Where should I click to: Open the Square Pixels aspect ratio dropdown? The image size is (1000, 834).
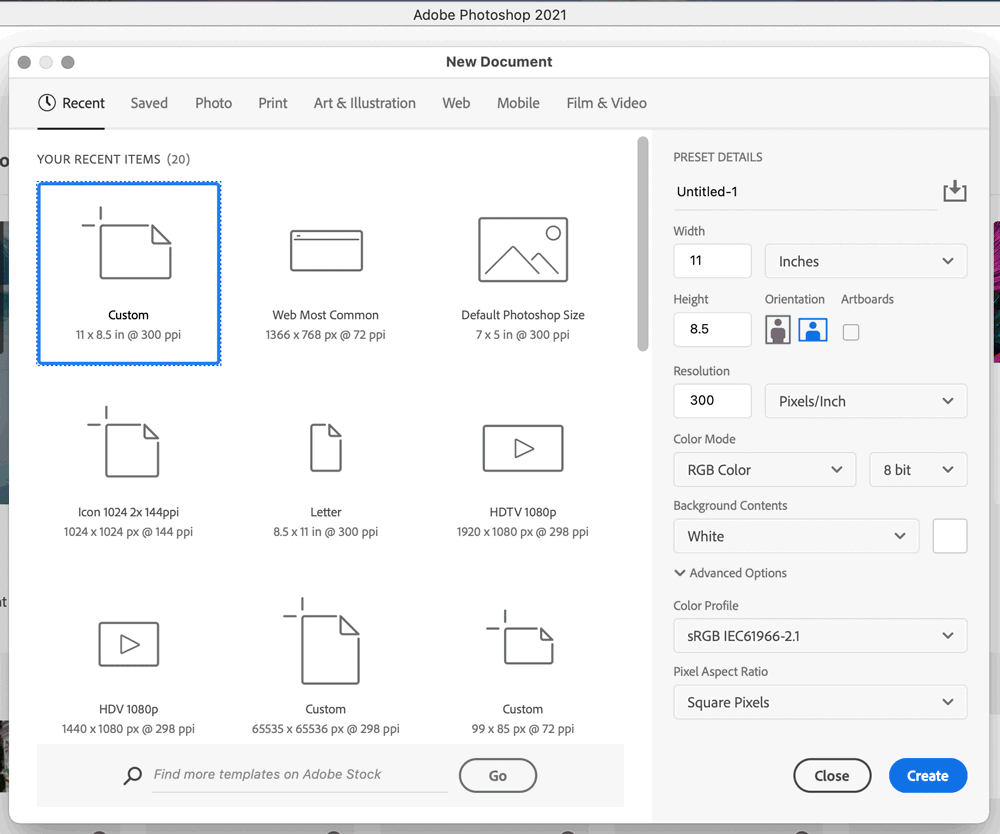(820, 702)
